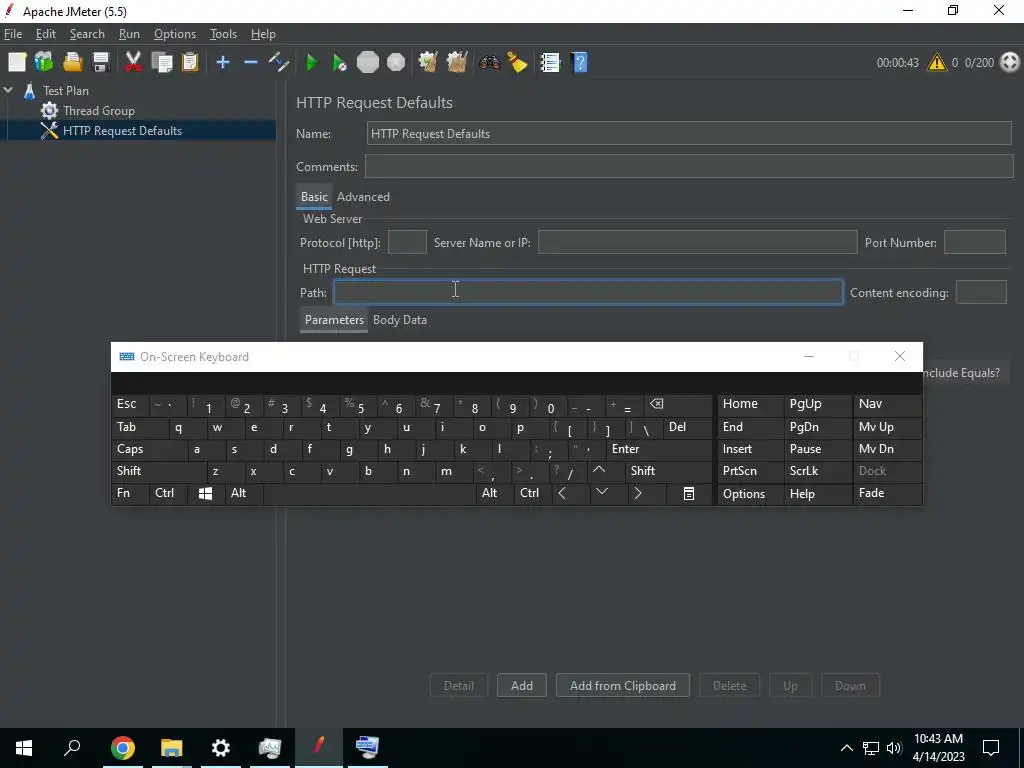Click the New test plan icon

[17, 63]
